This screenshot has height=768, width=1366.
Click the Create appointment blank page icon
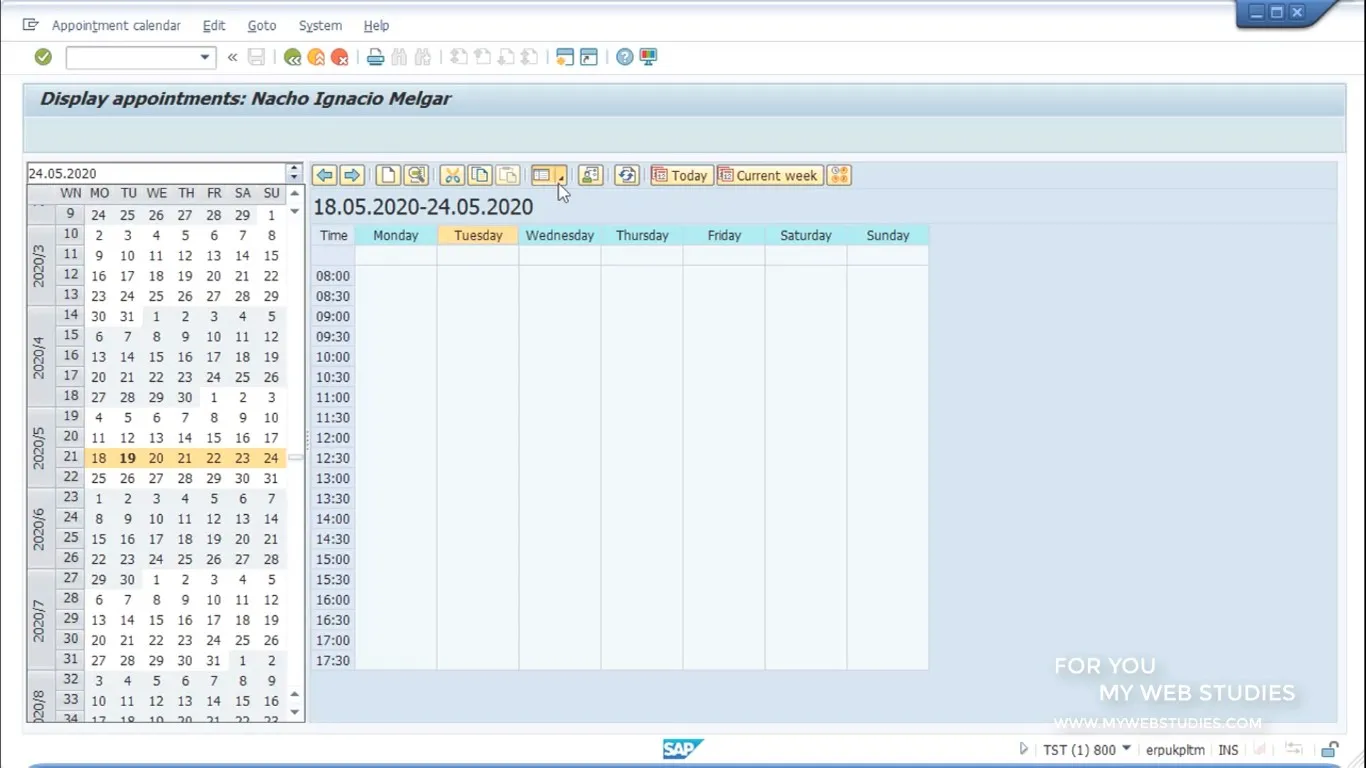pos(388,175)
